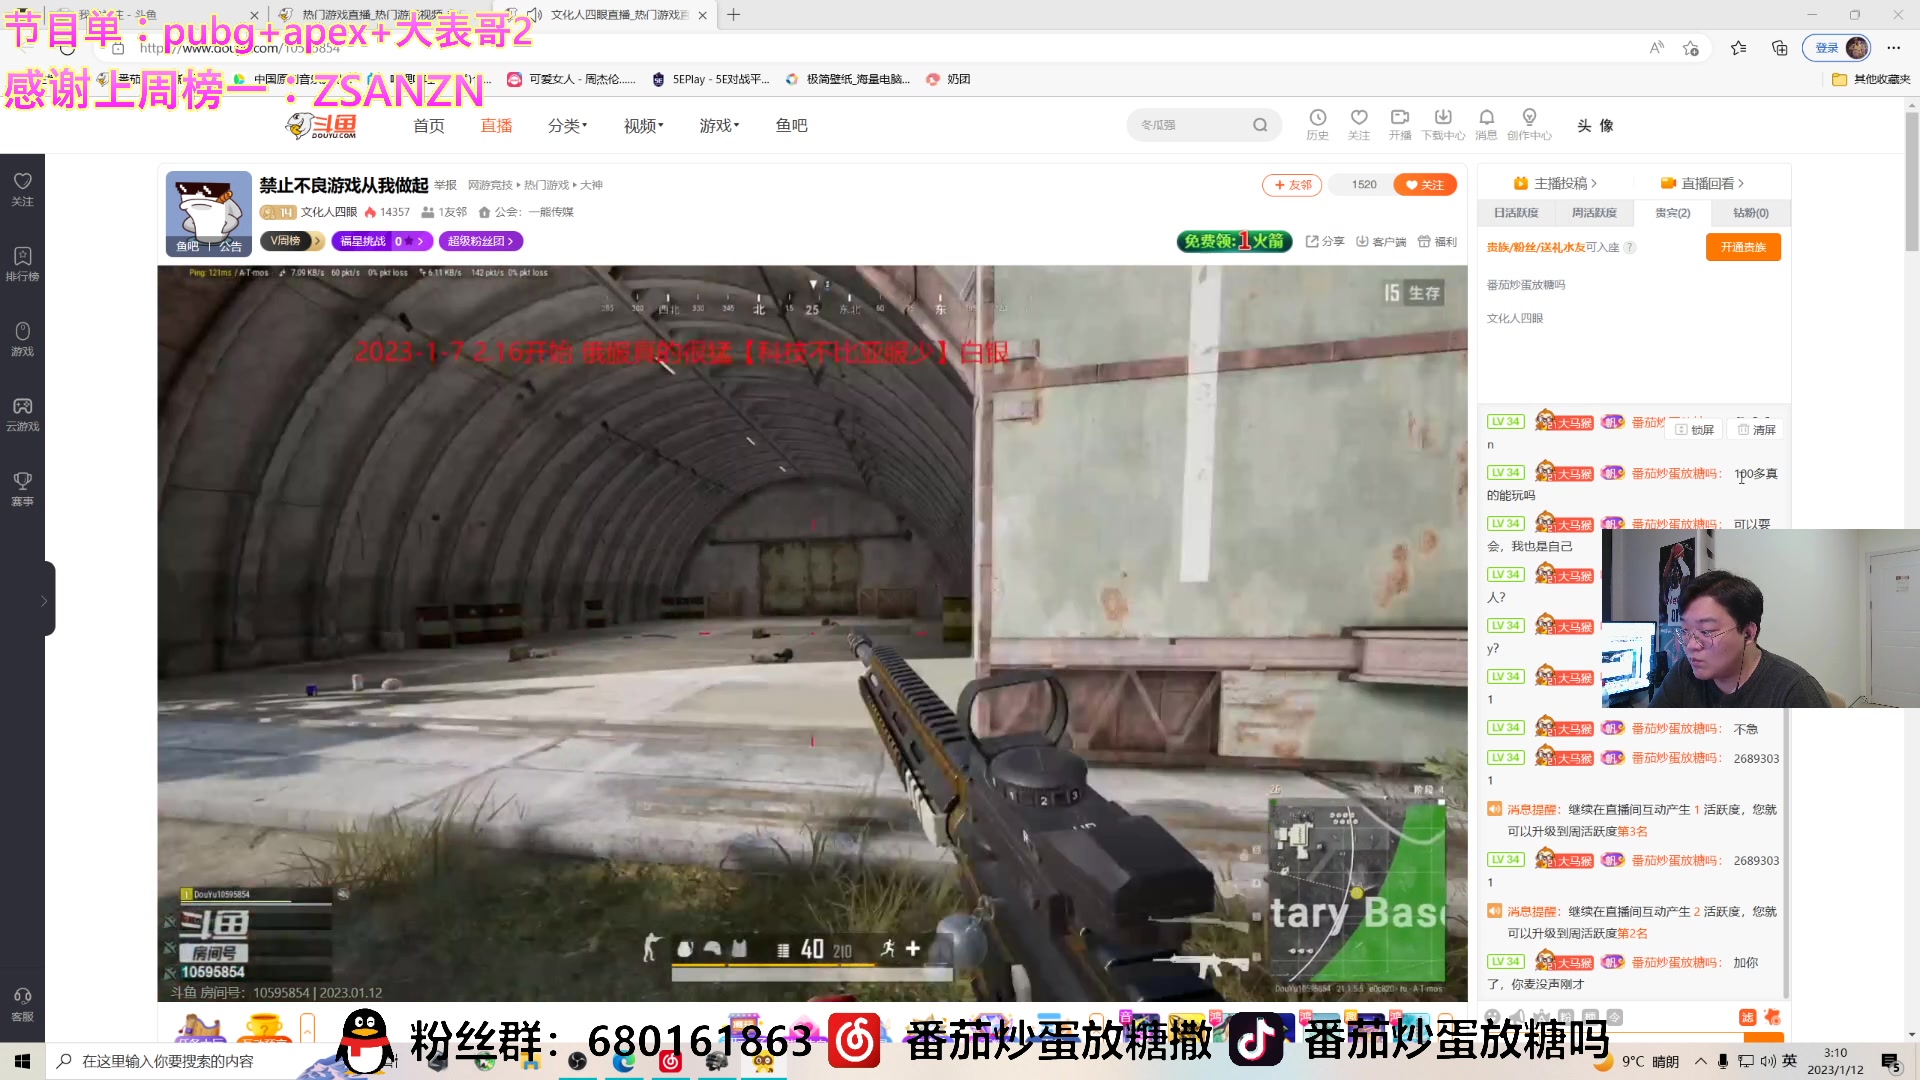Open the Windows Start menu

click(22, 1061)
